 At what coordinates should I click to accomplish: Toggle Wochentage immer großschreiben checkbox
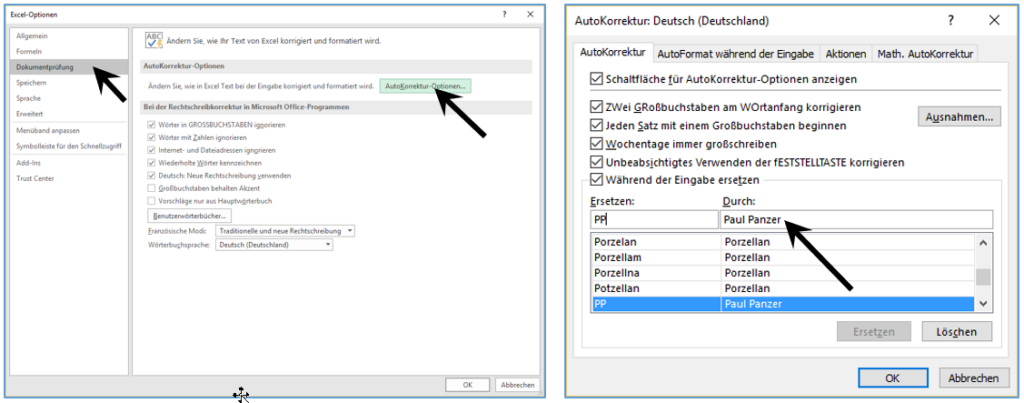click(596, 143)
